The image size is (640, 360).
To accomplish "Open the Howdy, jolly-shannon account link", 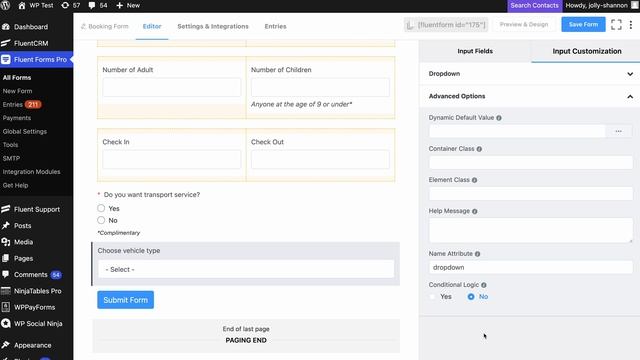I will point(602,5).
